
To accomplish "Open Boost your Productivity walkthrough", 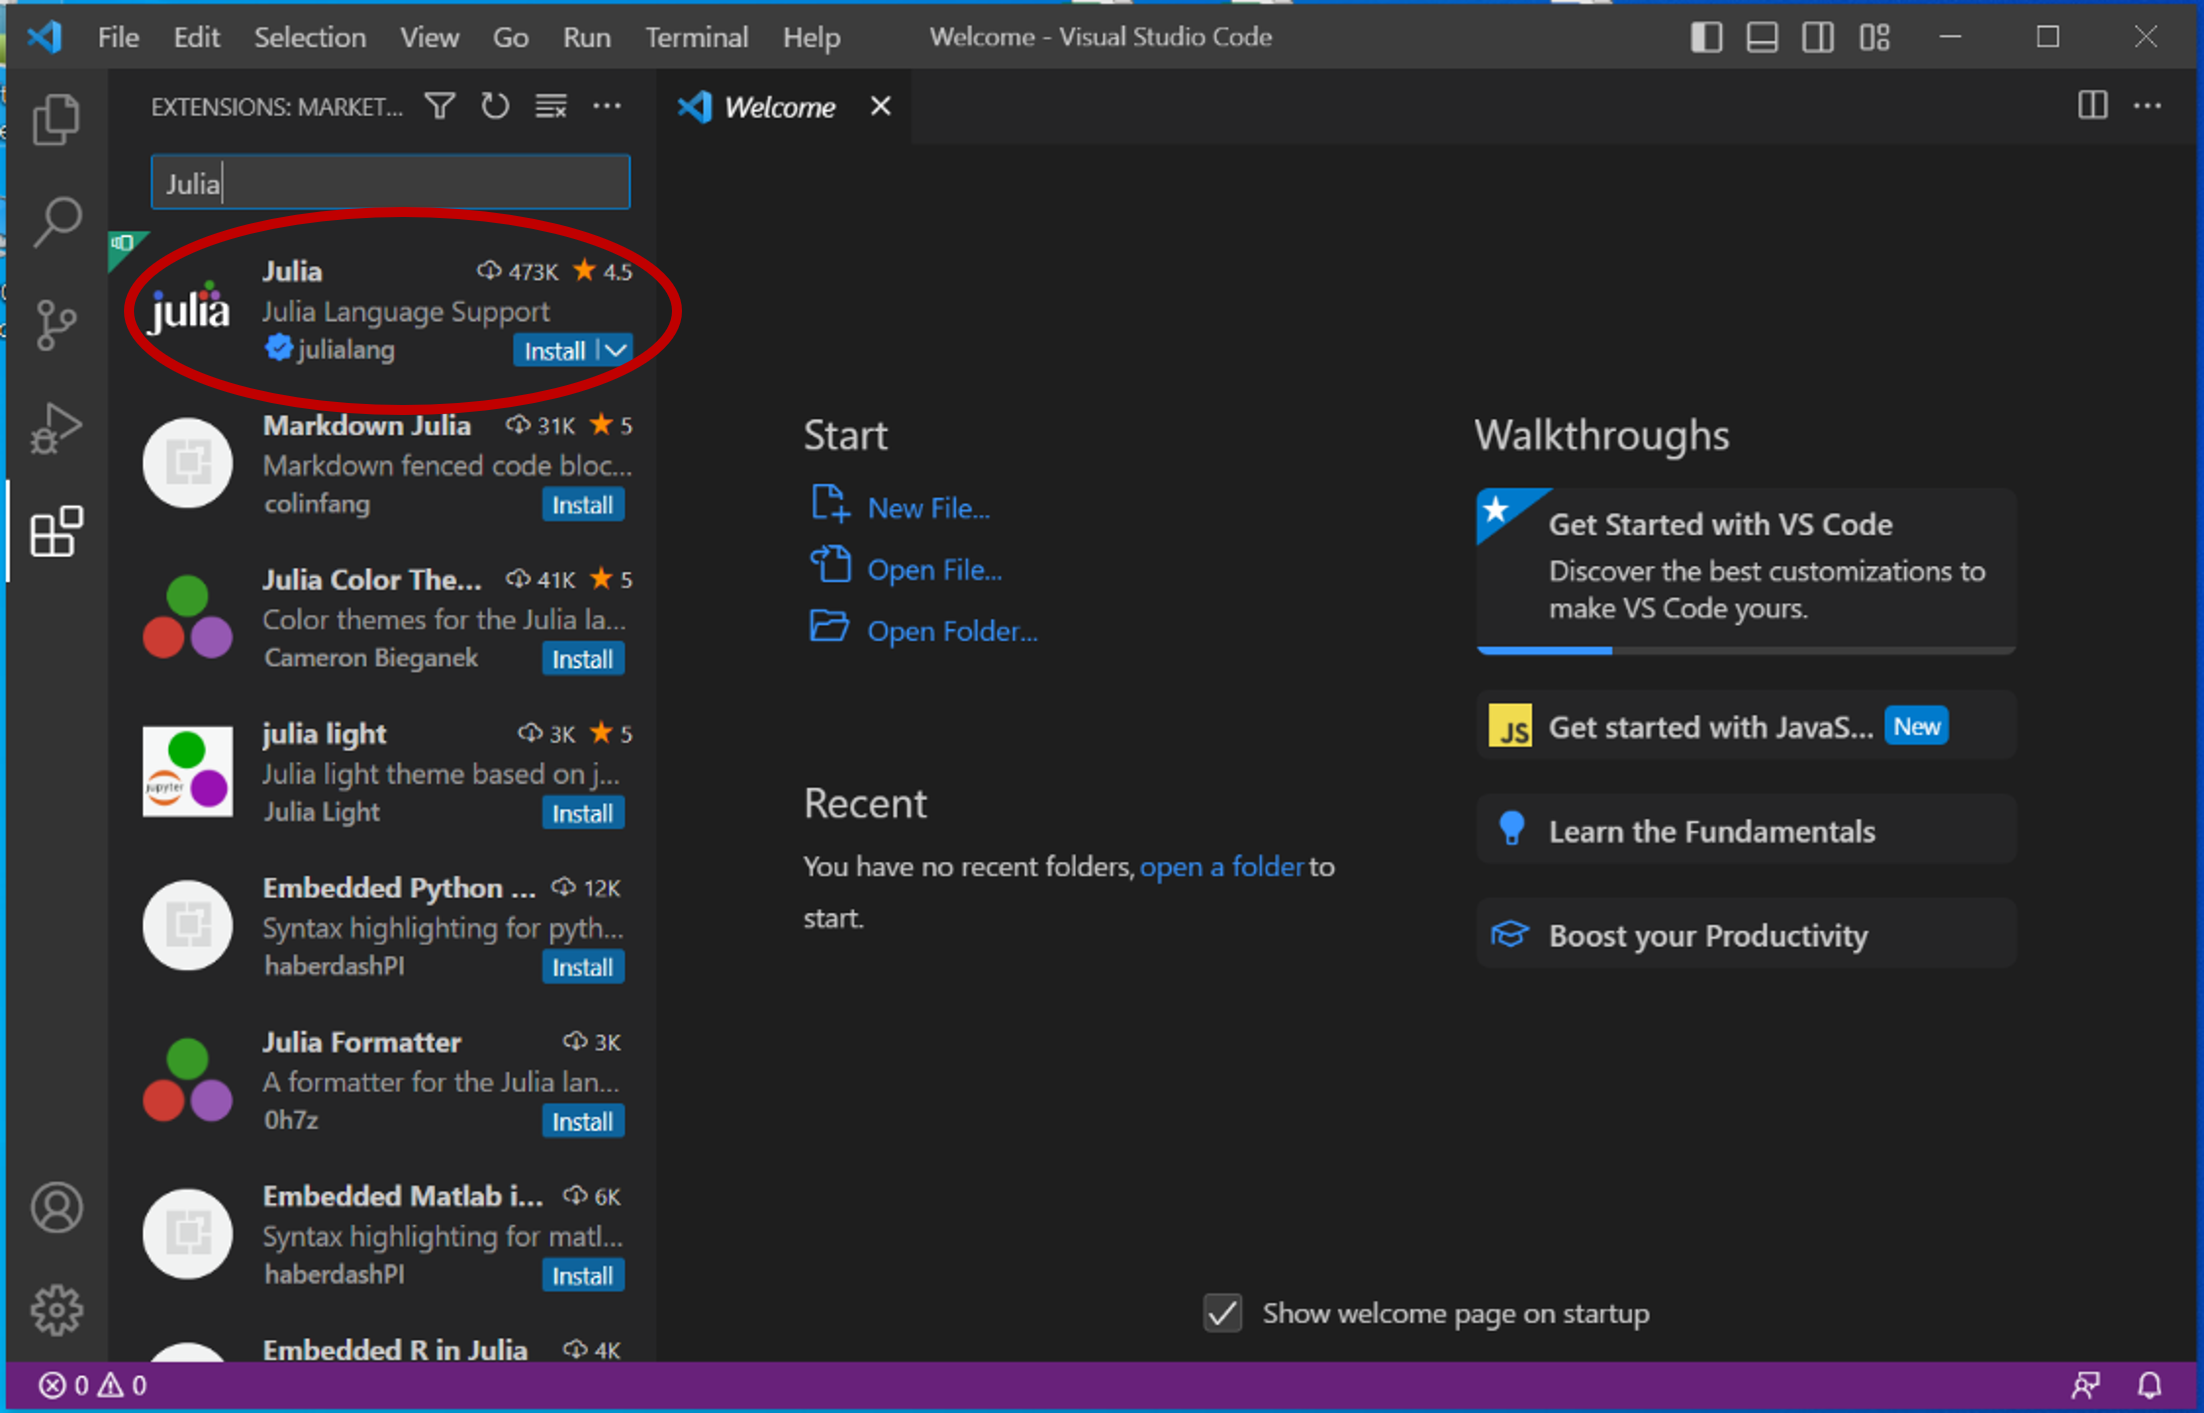I will pyautogui.click(x=1746, y=934).
